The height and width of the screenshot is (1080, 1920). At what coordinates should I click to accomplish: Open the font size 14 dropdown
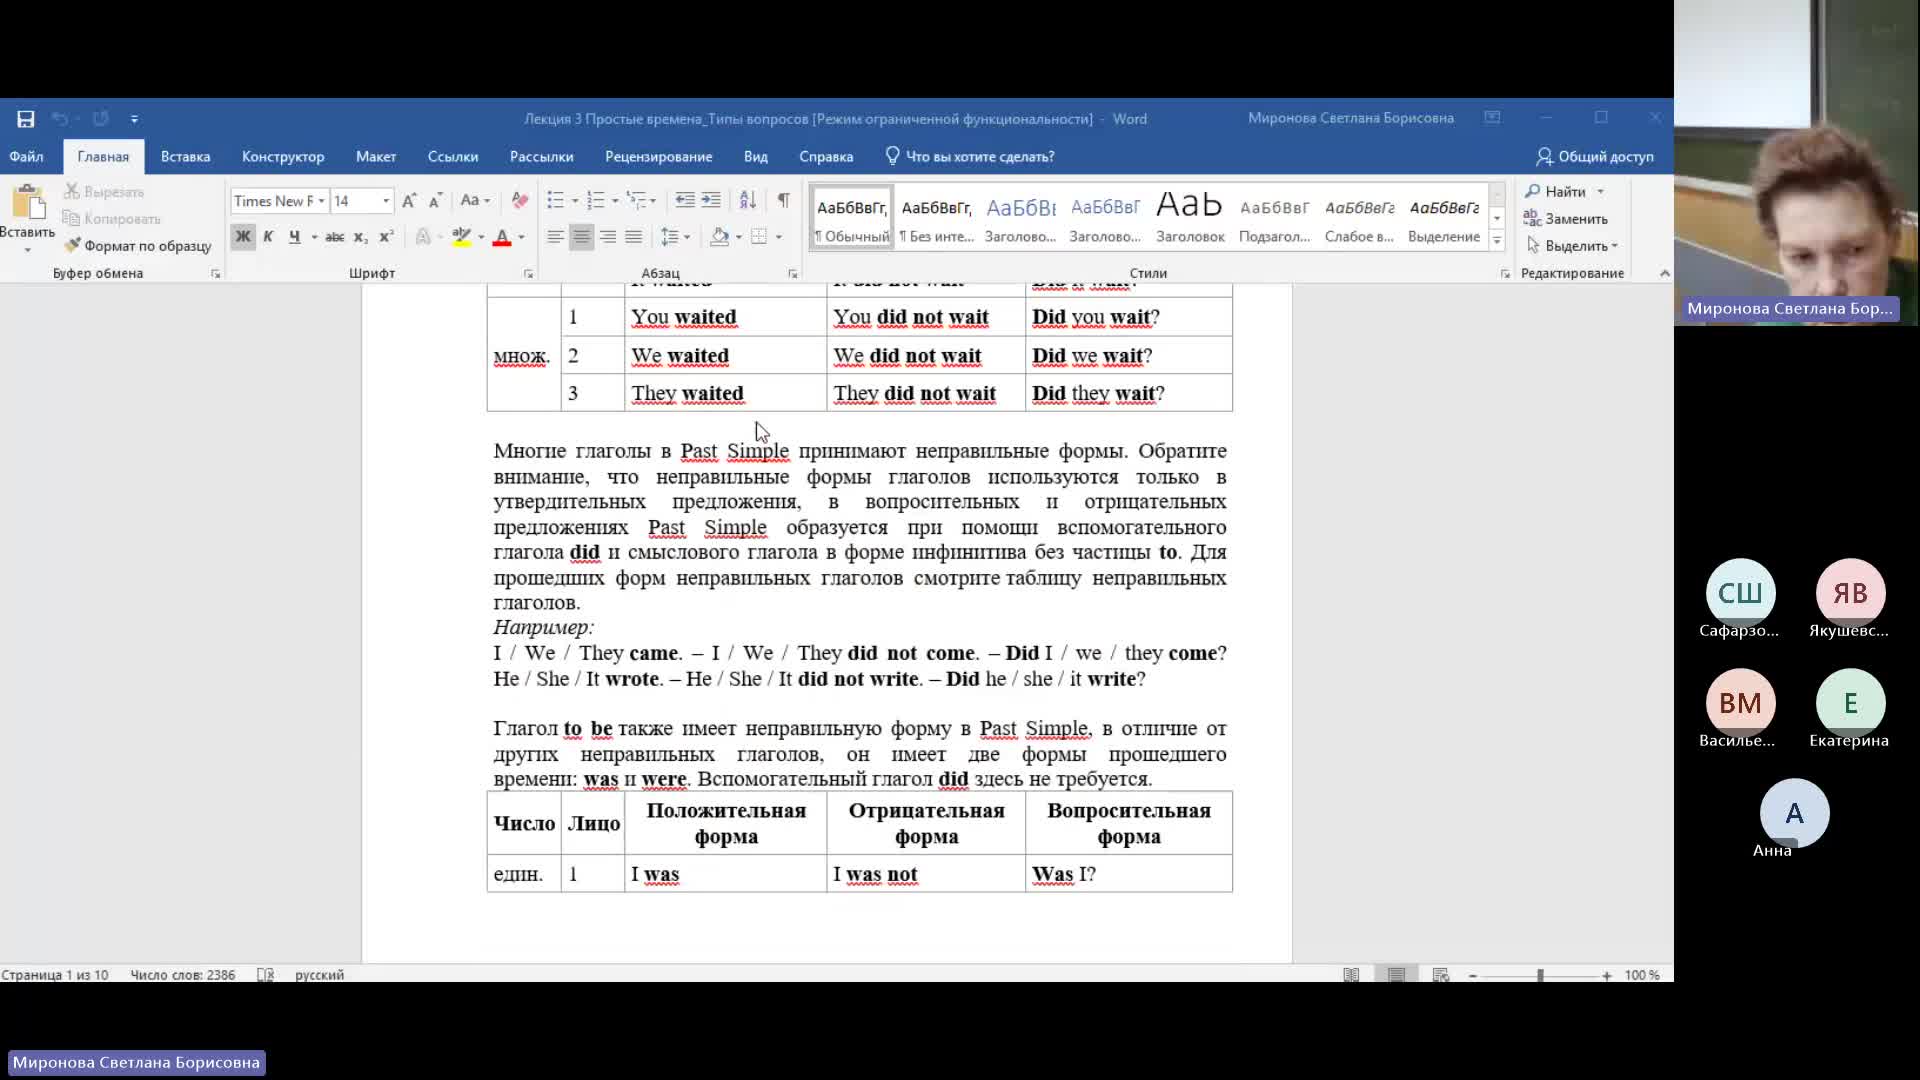point(386,201)
